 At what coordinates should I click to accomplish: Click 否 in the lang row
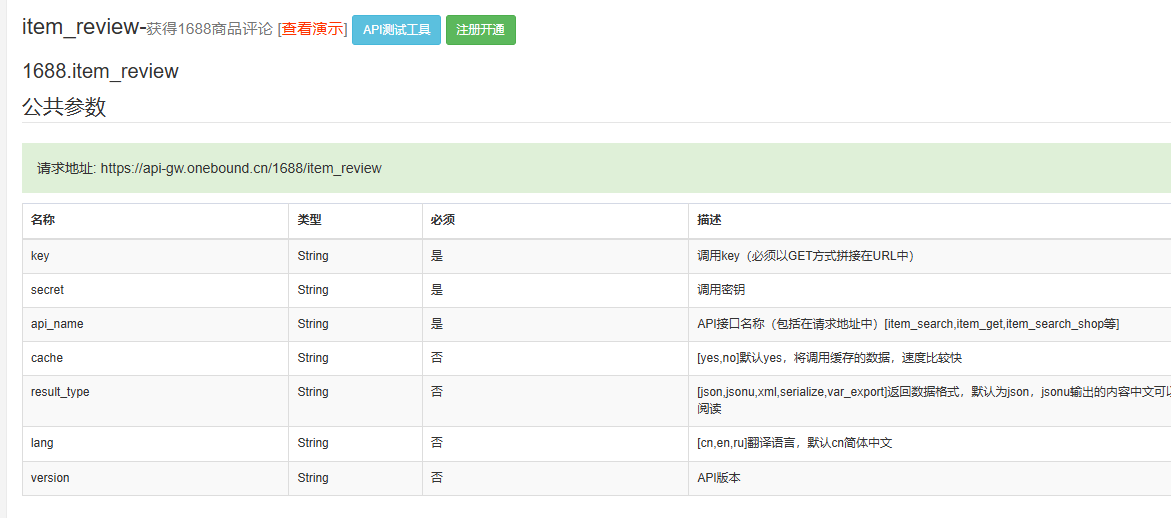tap(437, 443)
